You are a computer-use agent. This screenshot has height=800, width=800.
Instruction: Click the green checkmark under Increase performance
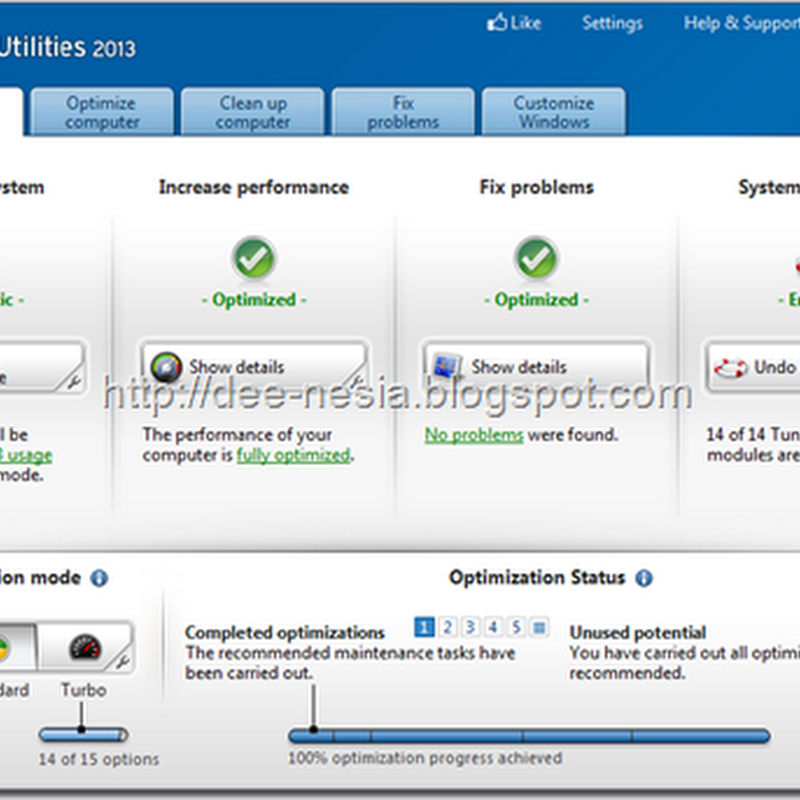point(254,257)
